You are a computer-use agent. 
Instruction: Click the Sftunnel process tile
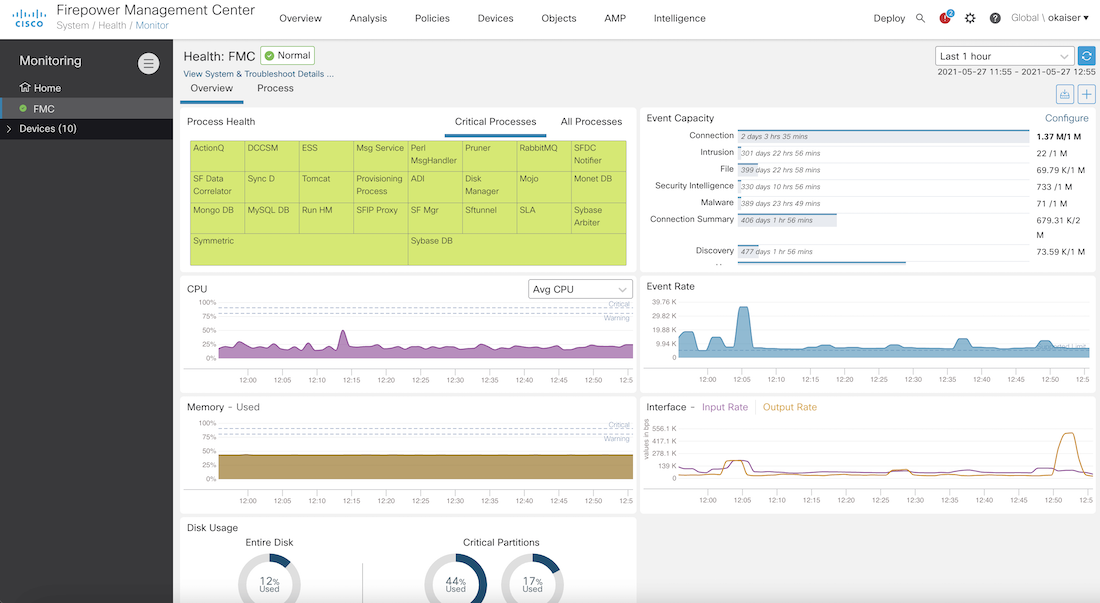pyautogui.click(x=490, y=218)
